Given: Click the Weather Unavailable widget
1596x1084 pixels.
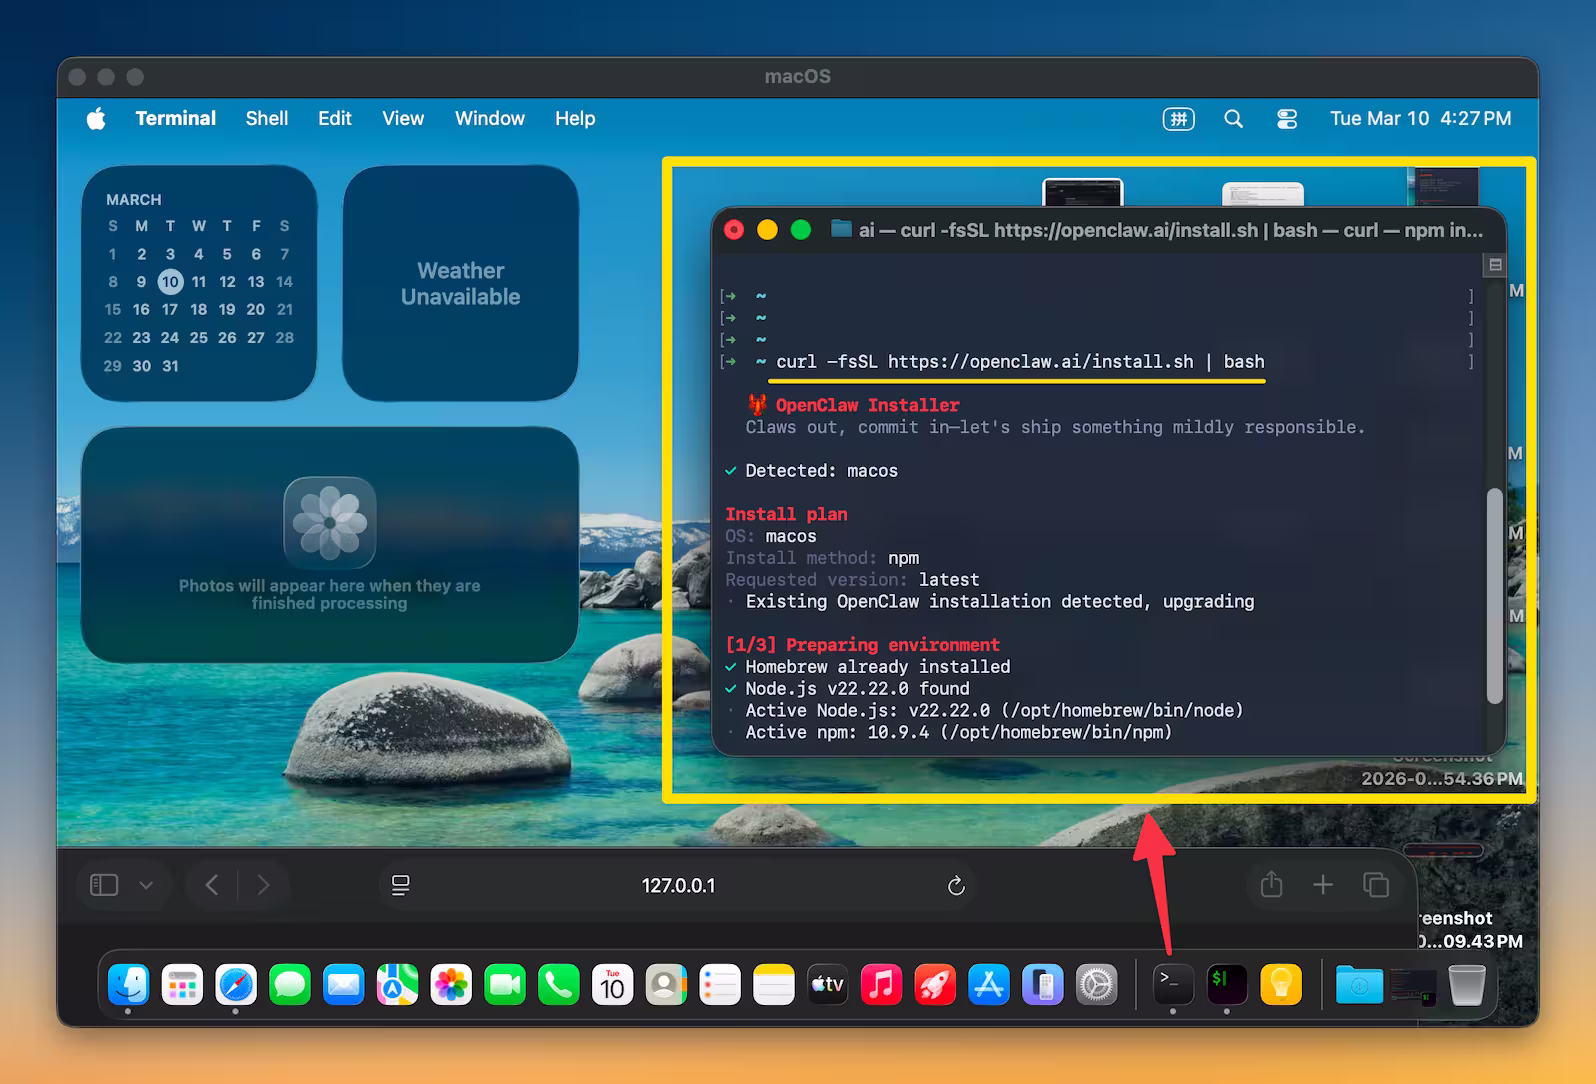Looking at the screenshot, I should (x=461, y=283).
